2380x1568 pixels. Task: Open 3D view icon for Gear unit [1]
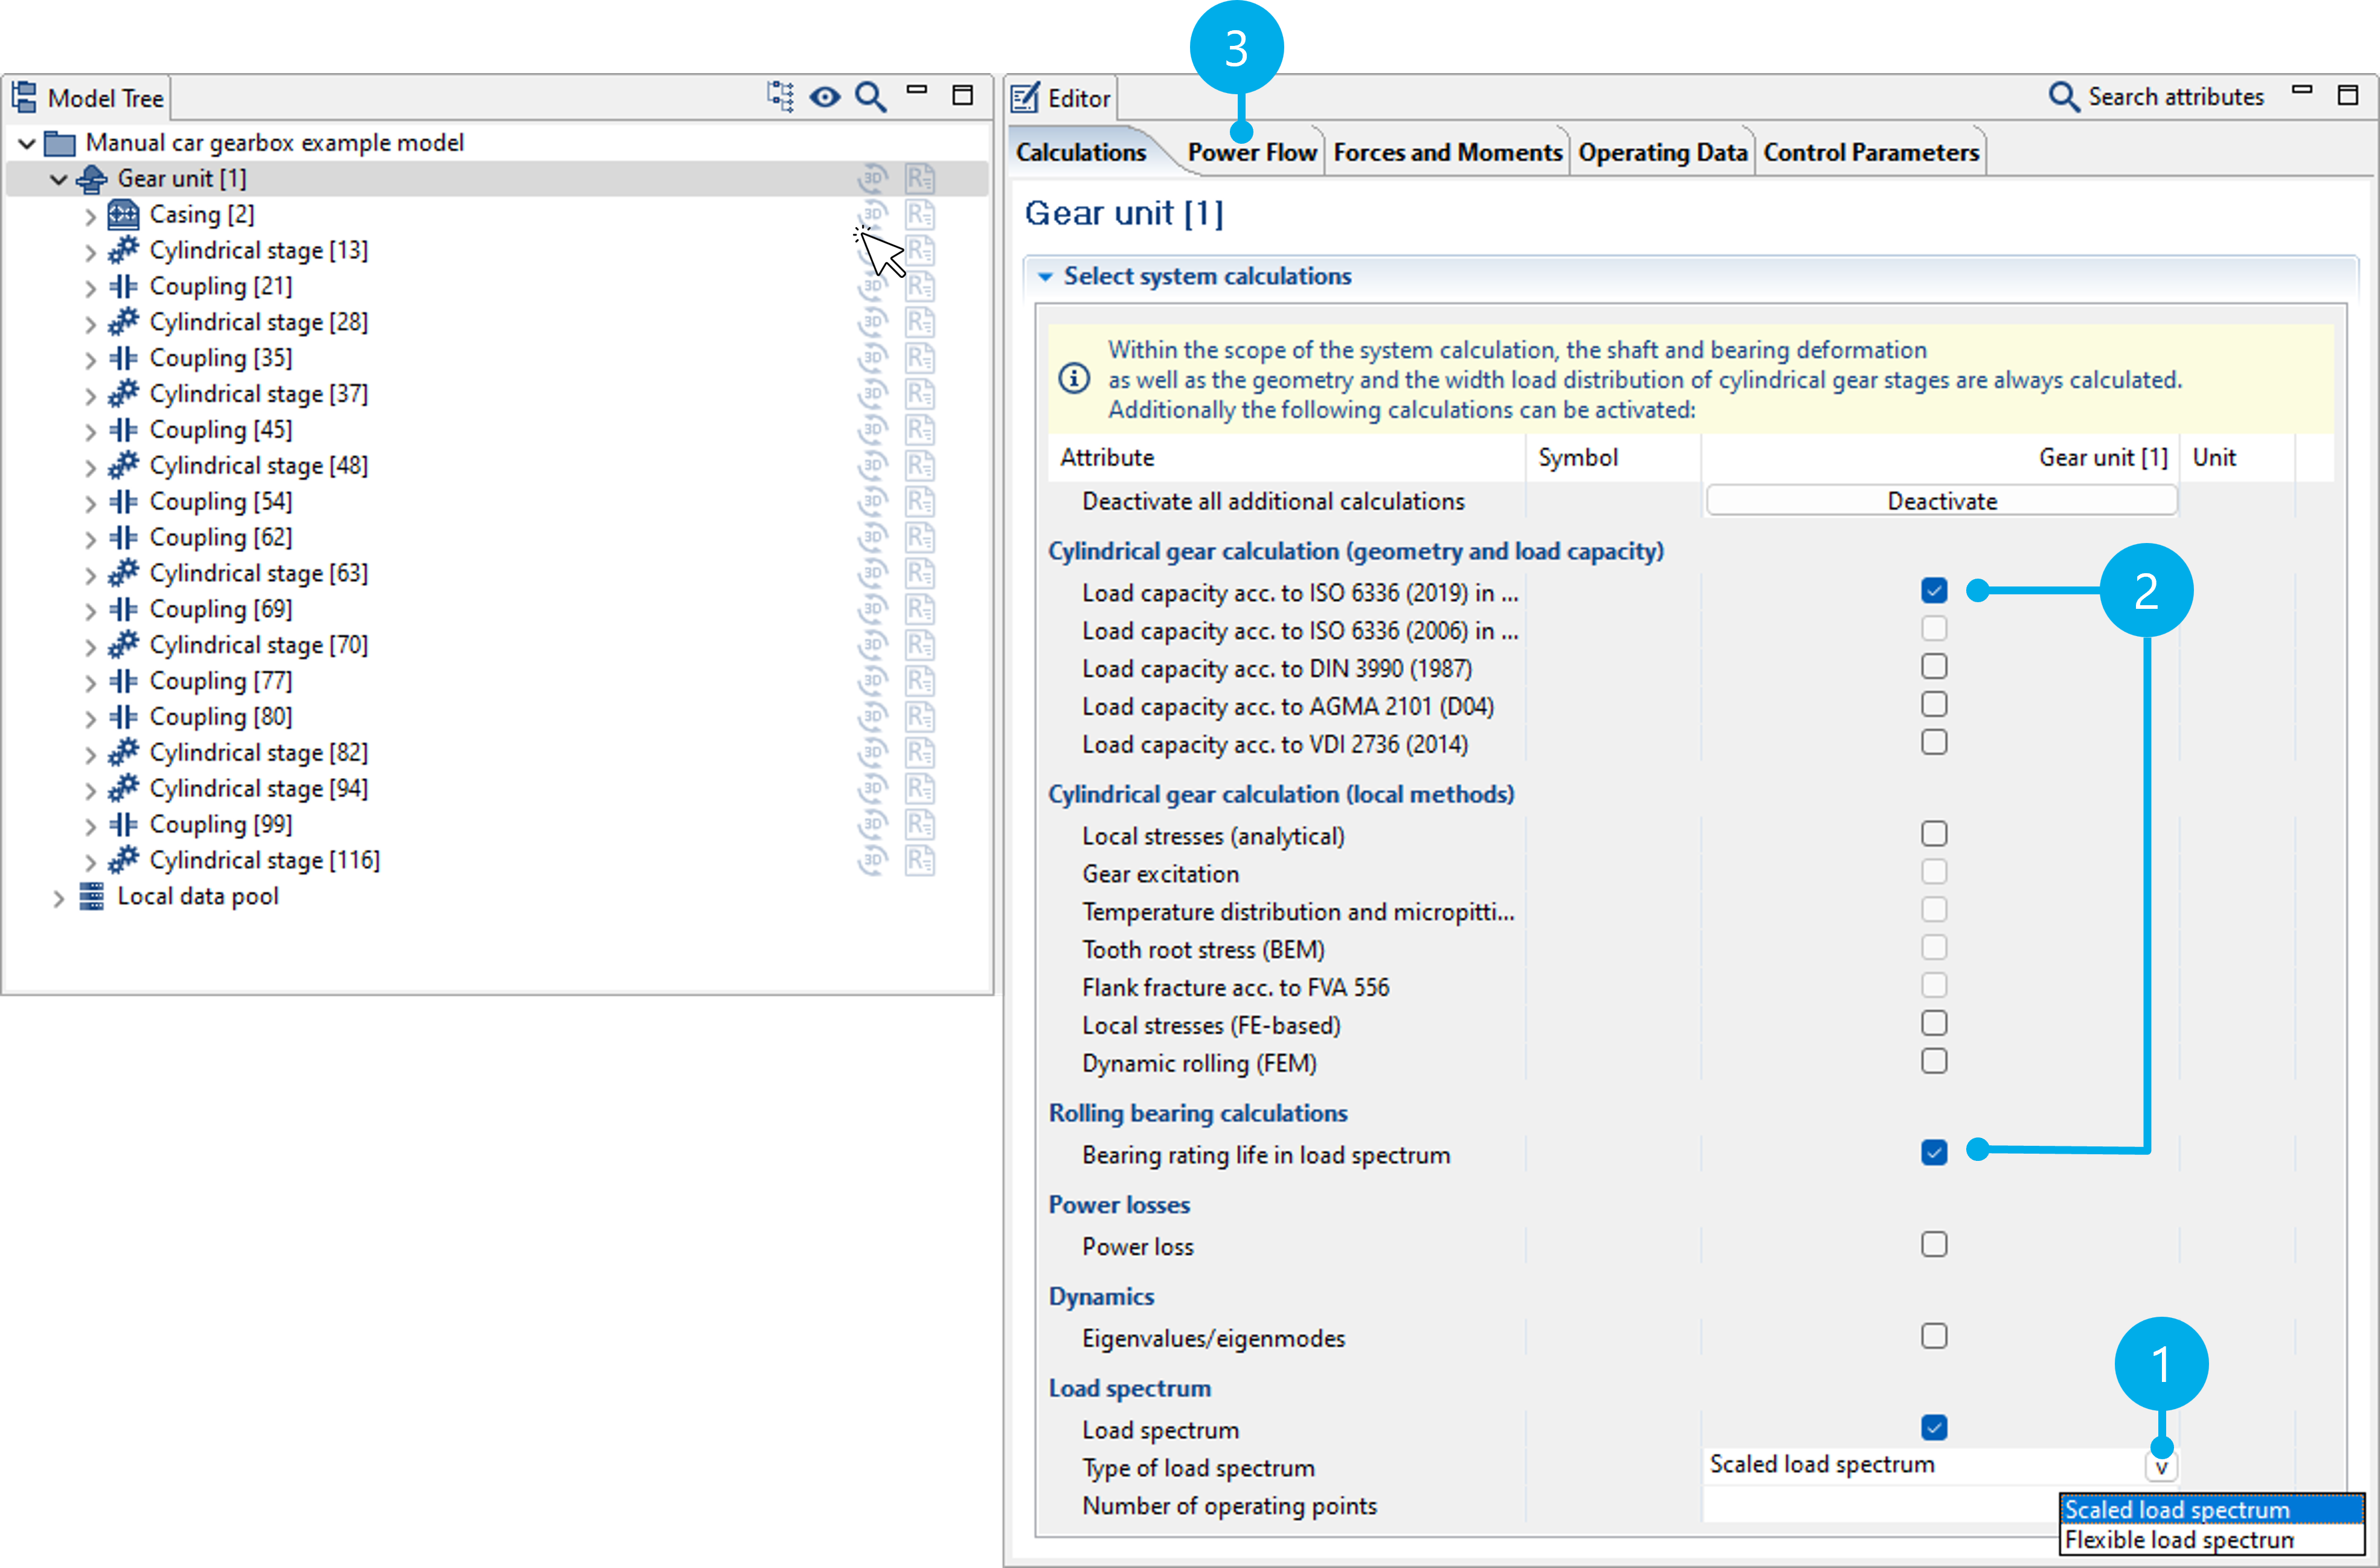point(873,179)
